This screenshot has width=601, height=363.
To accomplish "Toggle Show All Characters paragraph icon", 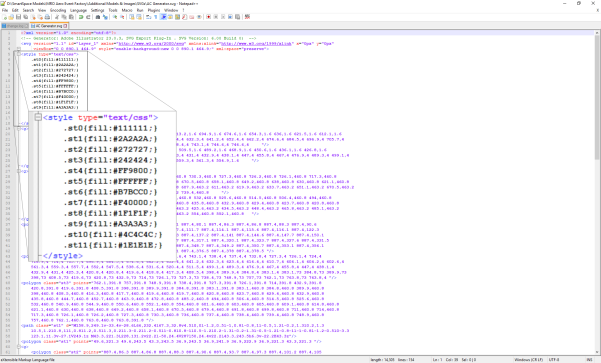I will click(156, 17).
